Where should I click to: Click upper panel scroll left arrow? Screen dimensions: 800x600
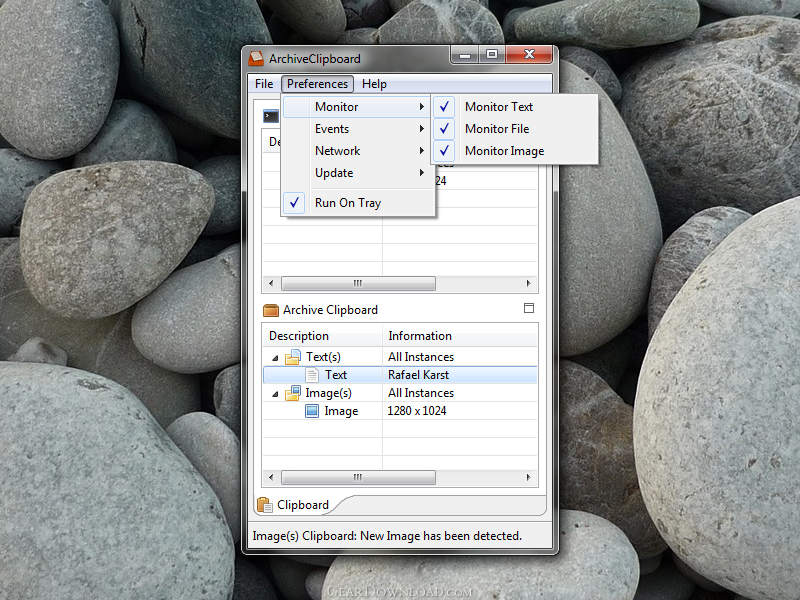271,283
